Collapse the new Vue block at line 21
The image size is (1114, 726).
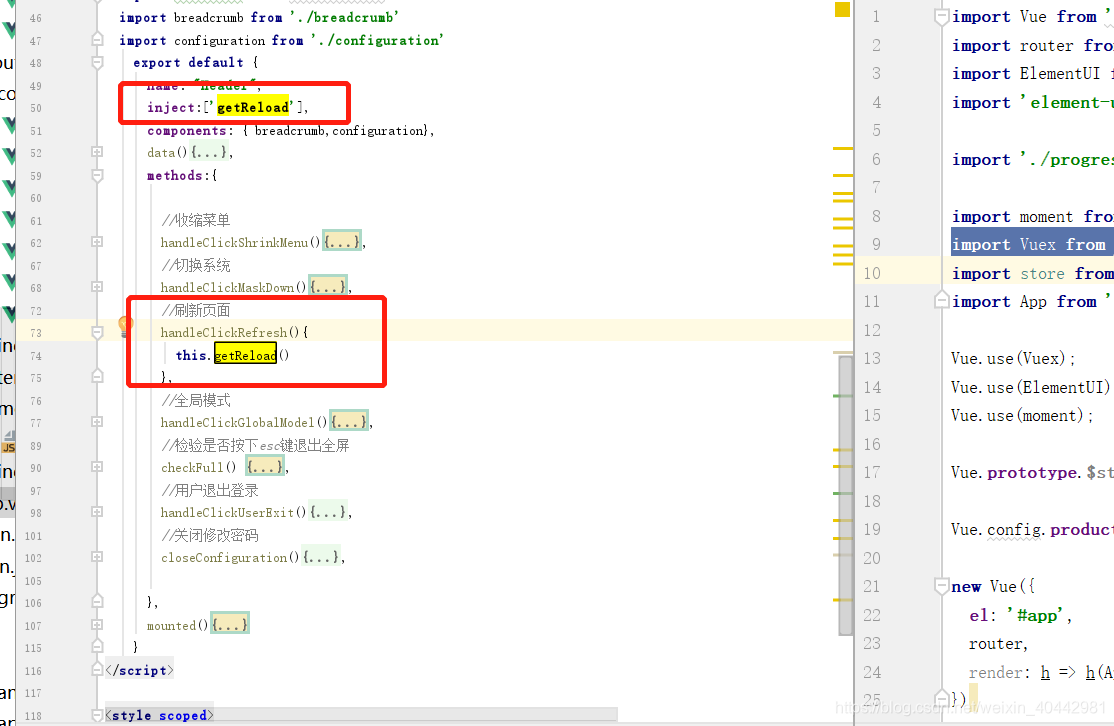(941, 587)
